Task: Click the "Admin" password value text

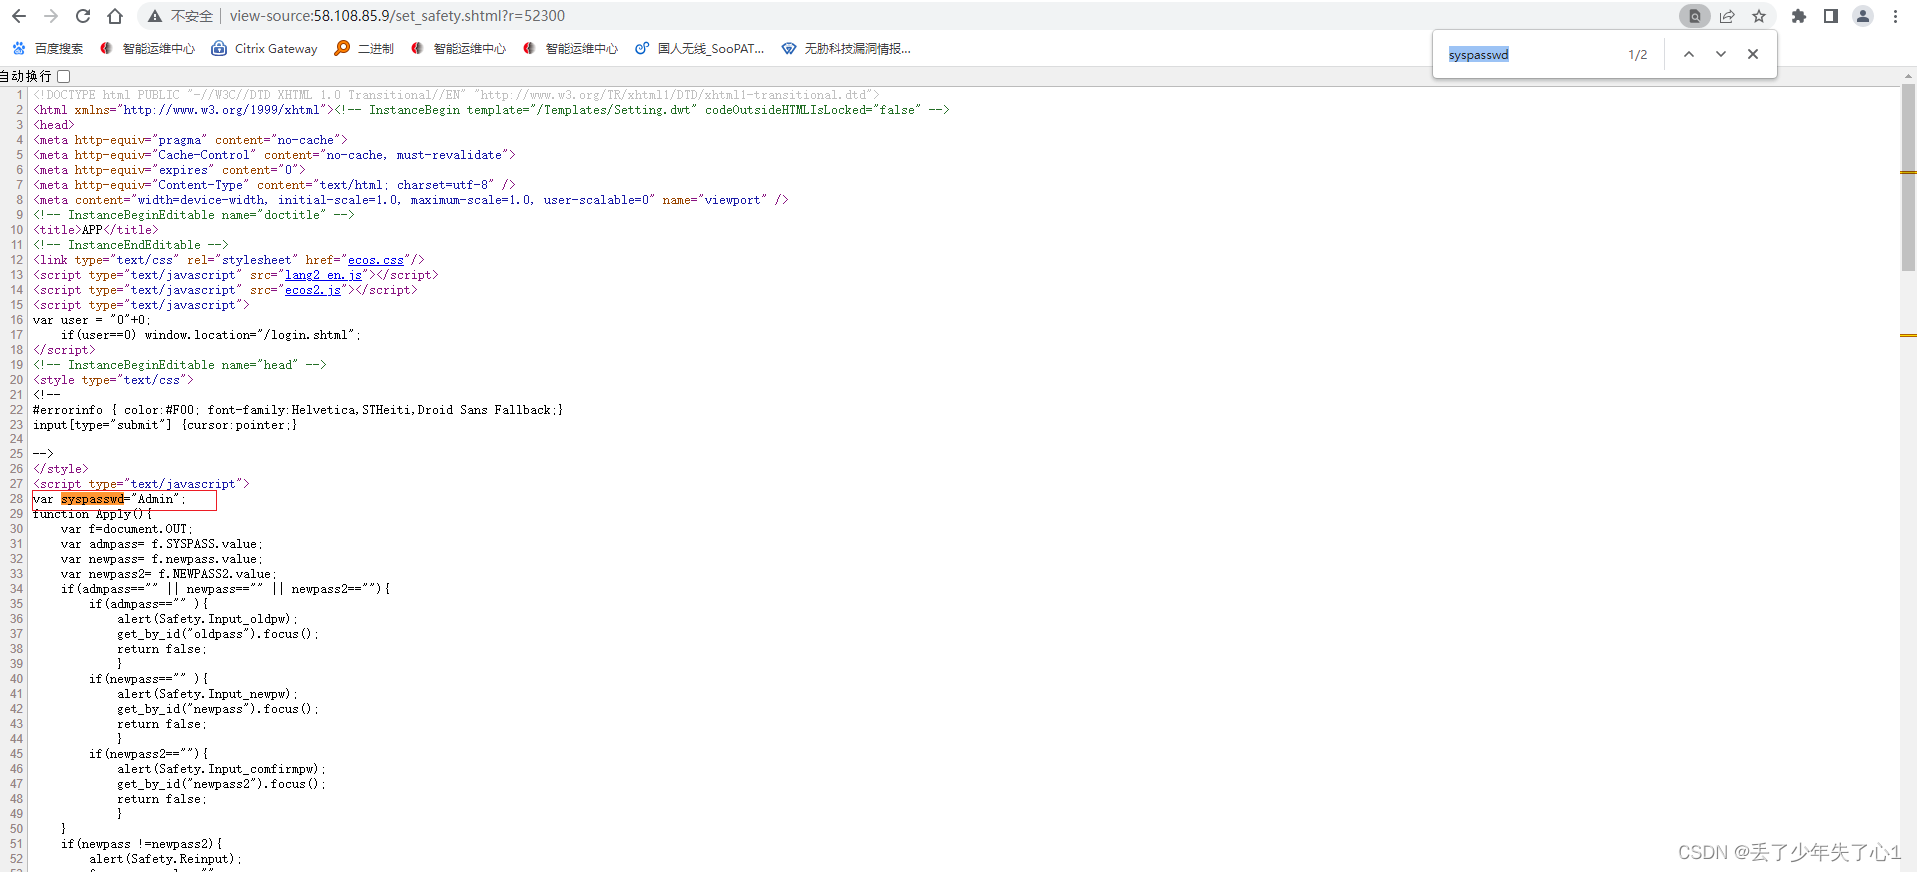Action: 155,499
